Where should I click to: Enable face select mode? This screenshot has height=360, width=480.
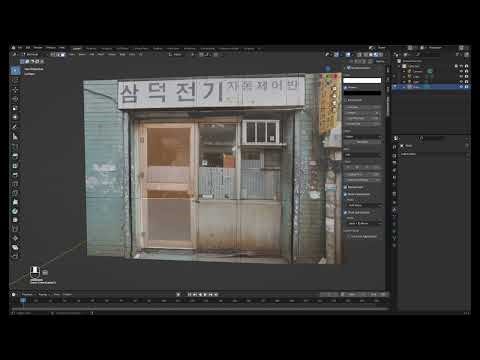63,54
